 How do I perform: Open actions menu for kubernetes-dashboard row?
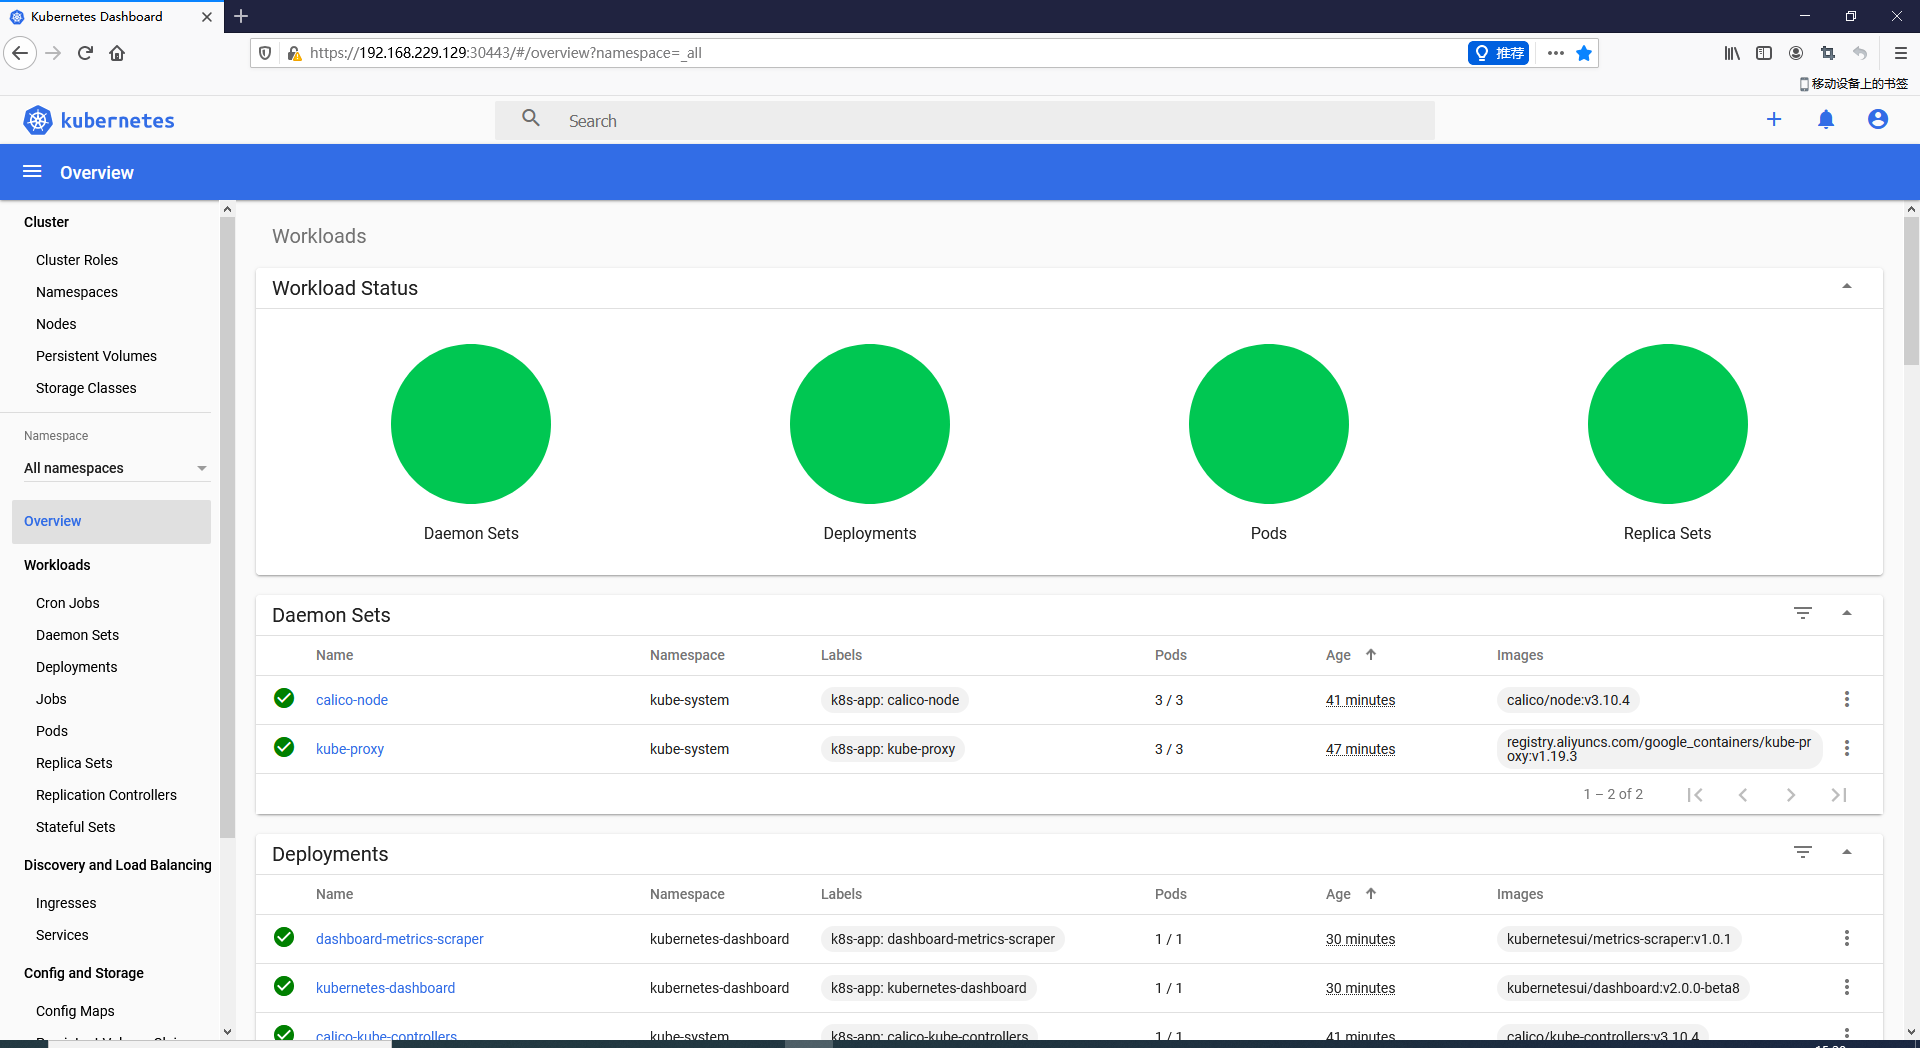tap(1847, 988)
